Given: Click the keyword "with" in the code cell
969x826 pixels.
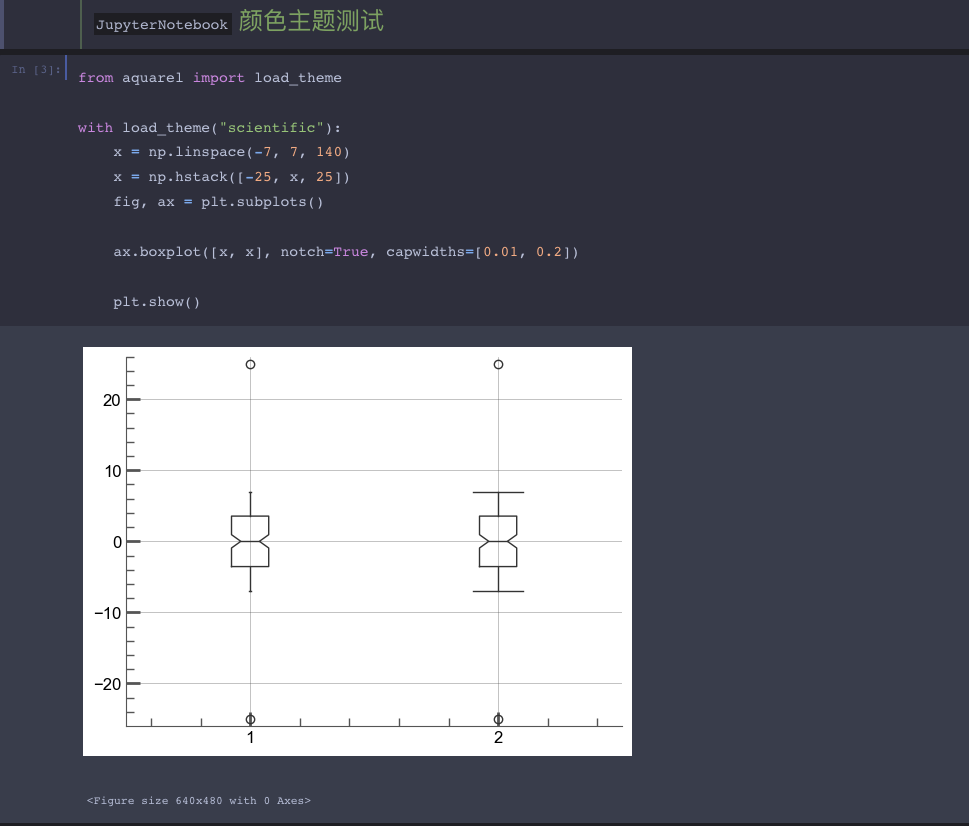Looking at the screenshot, I should point(95,127).
